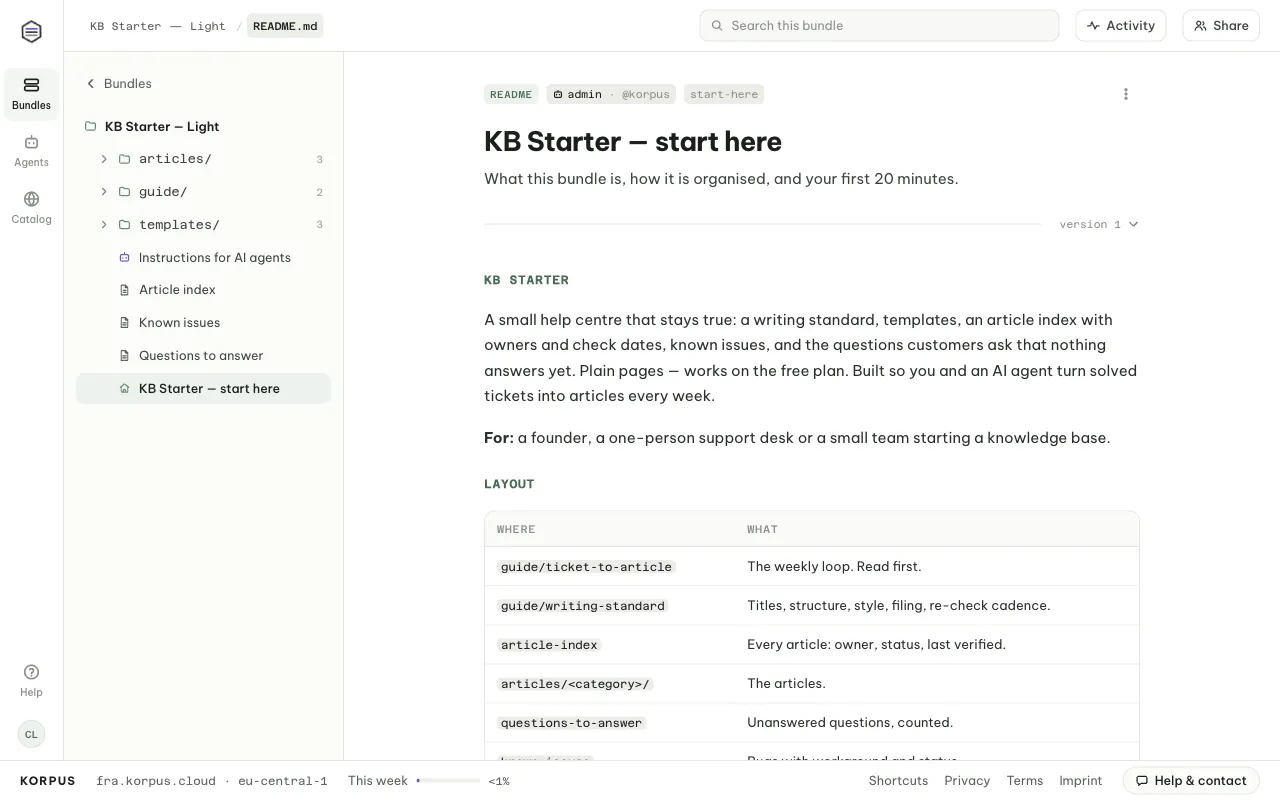Select KB Starter — start here tree item
This screenshot has height=800, width=1280.
pos(203,389)
